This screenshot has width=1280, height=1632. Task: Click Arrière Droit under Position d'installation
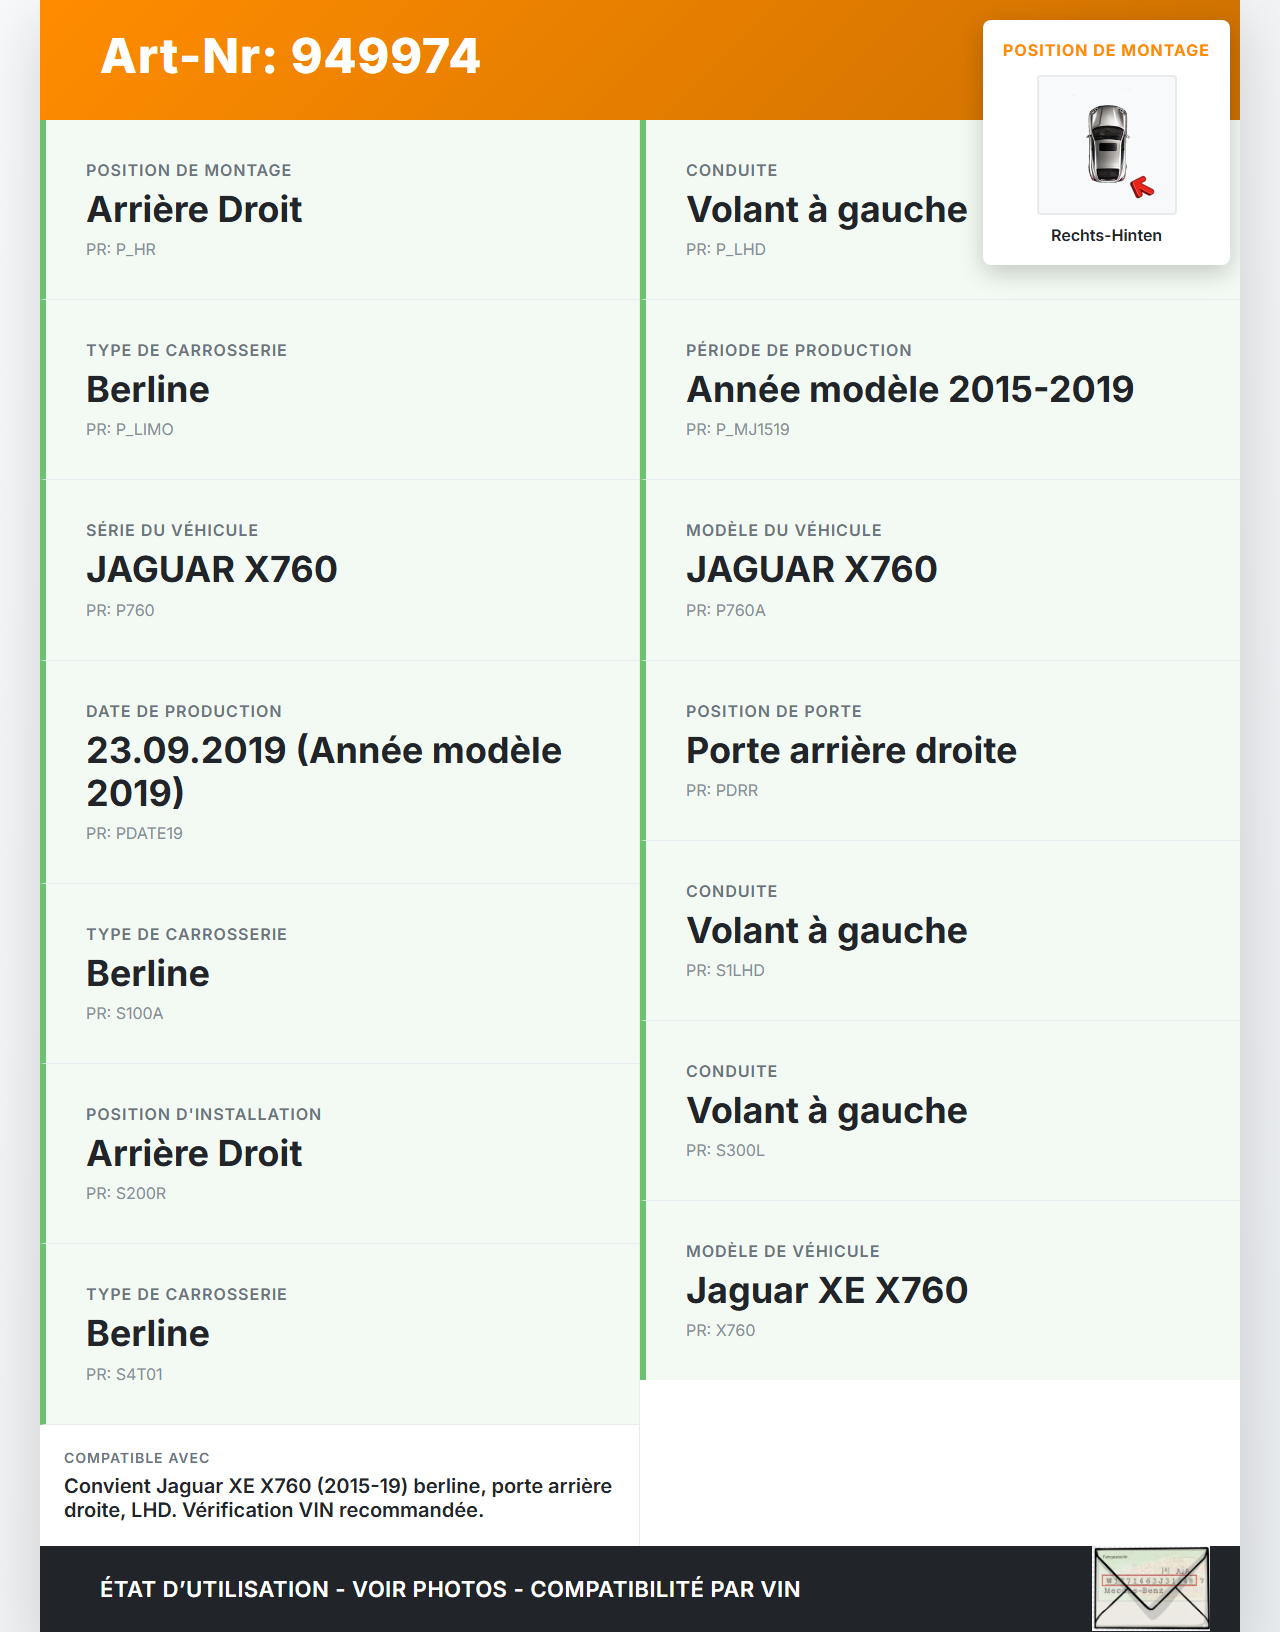pyautogui.click(x=194, y=1154)
